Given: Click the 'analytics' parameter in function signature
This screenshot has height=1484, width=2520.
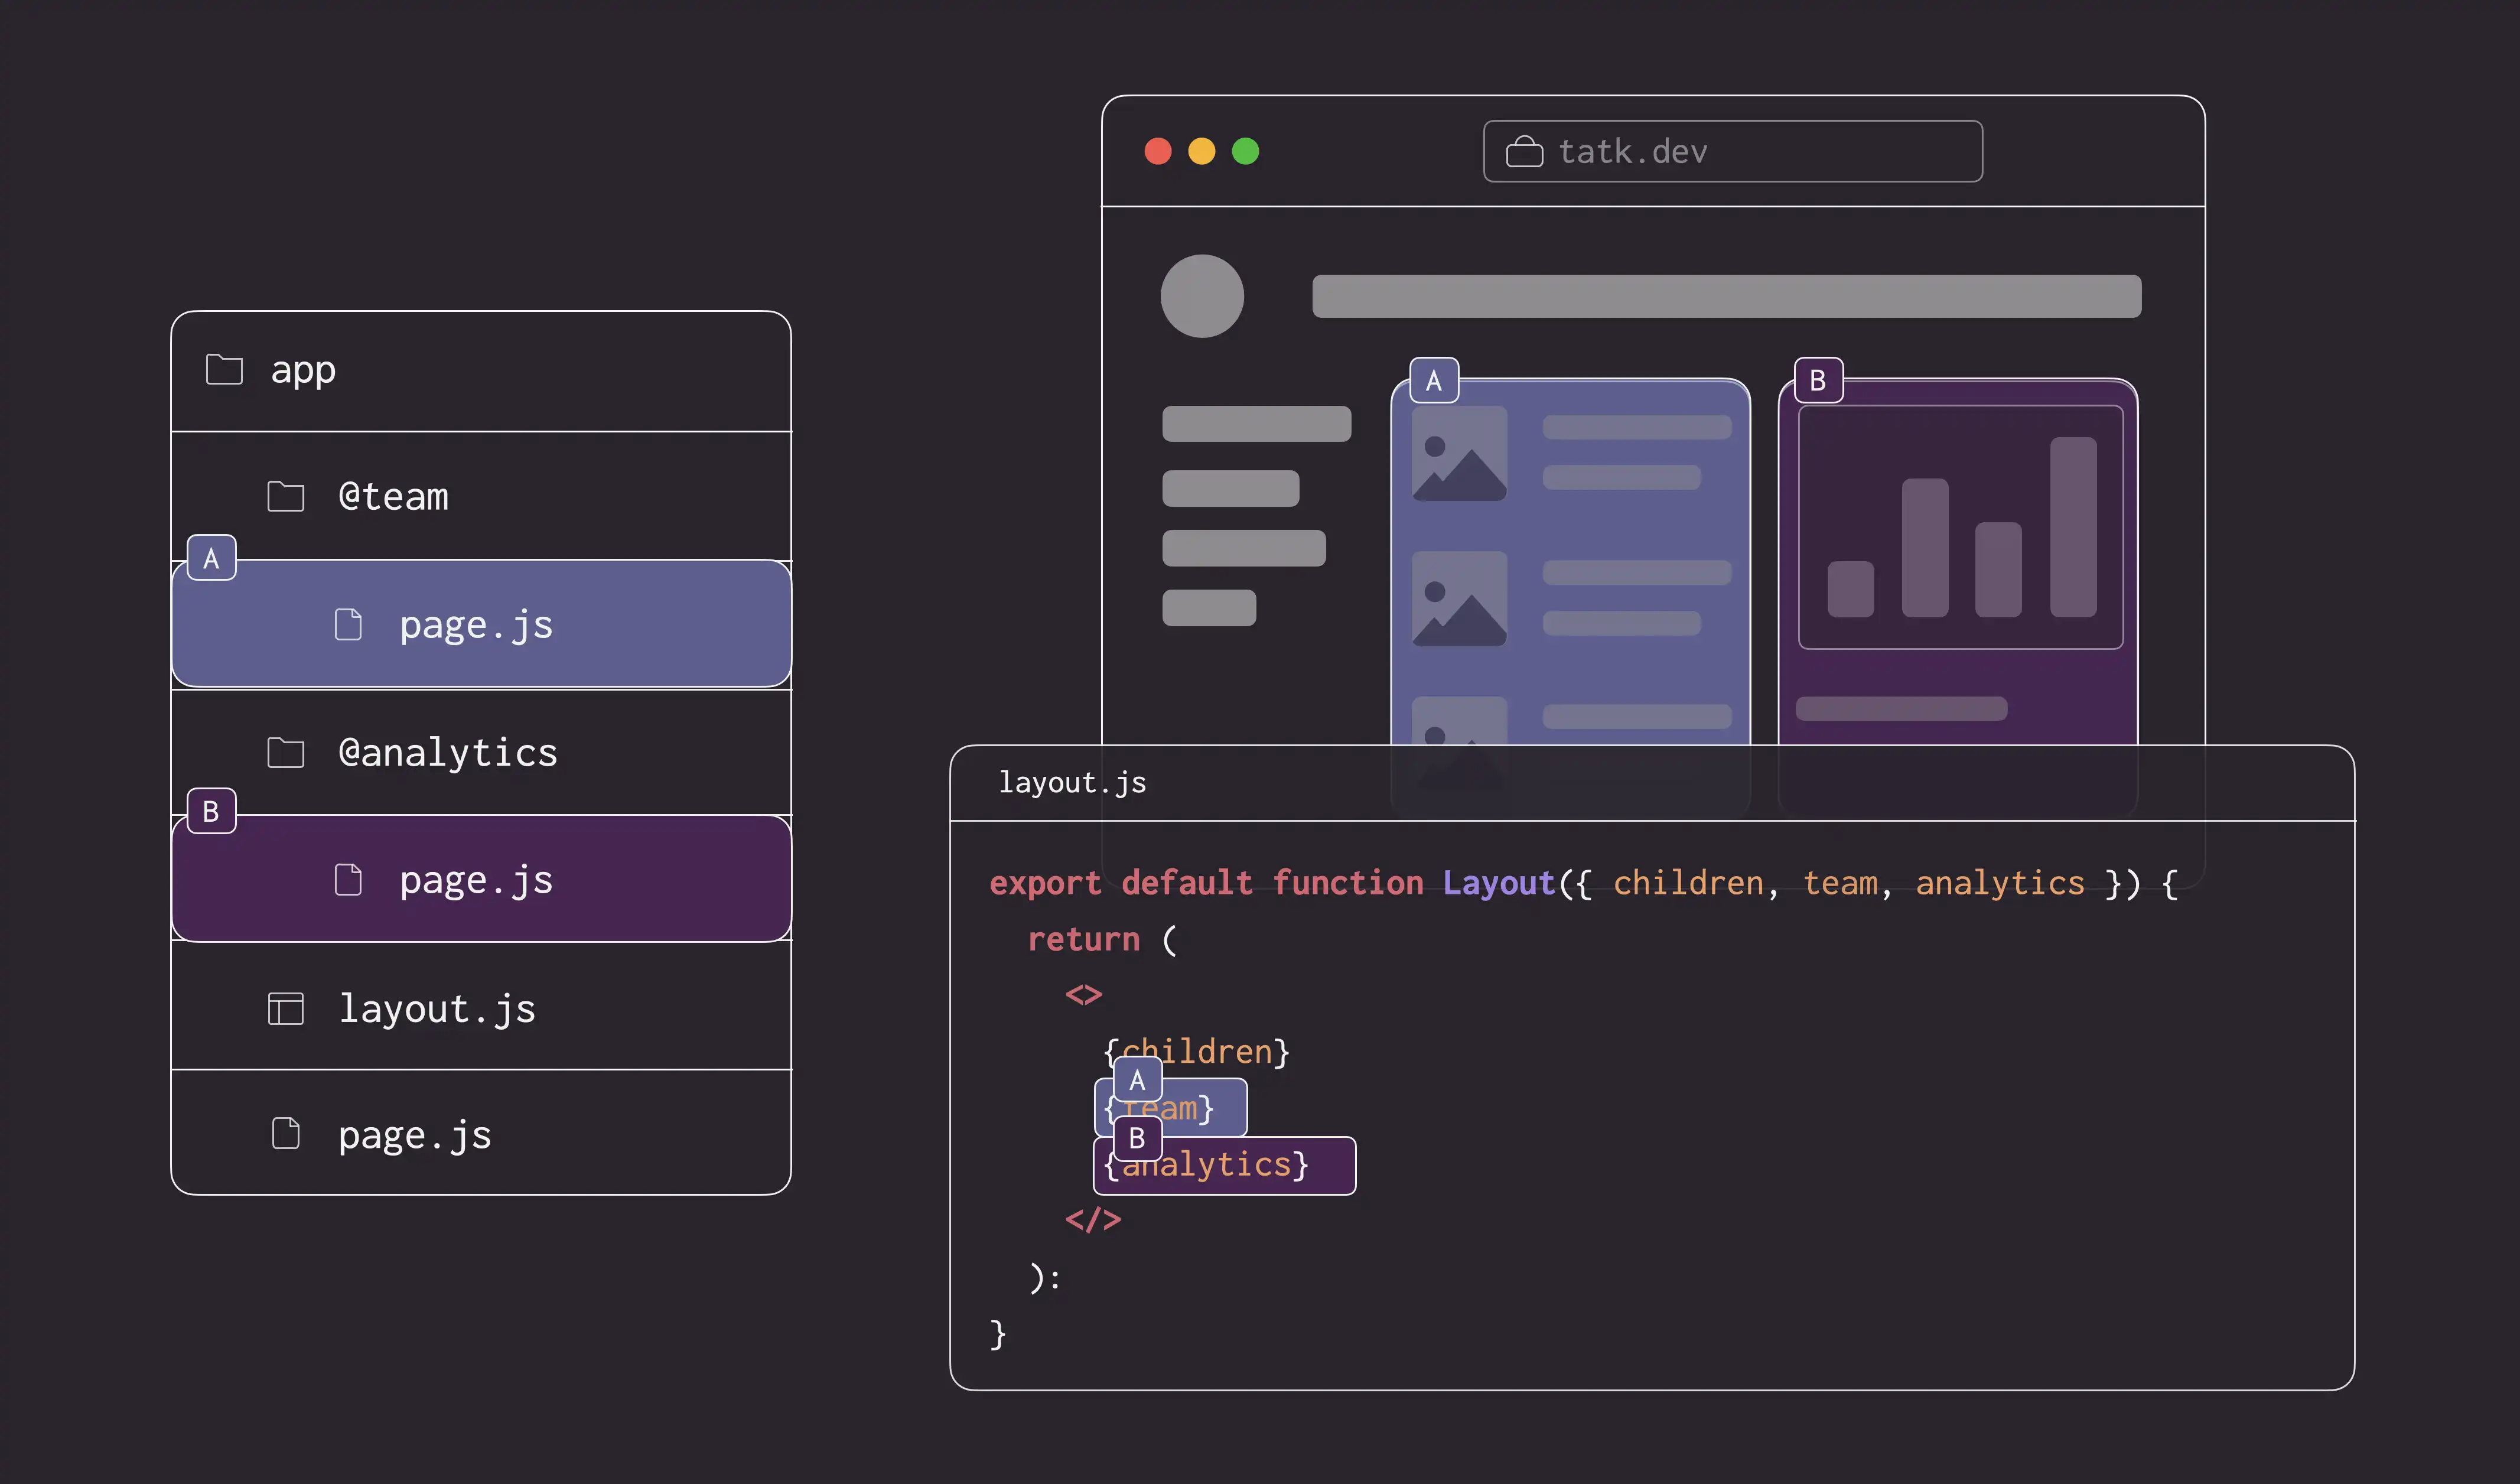Looking at the screenshot, I should (2000, 883).
